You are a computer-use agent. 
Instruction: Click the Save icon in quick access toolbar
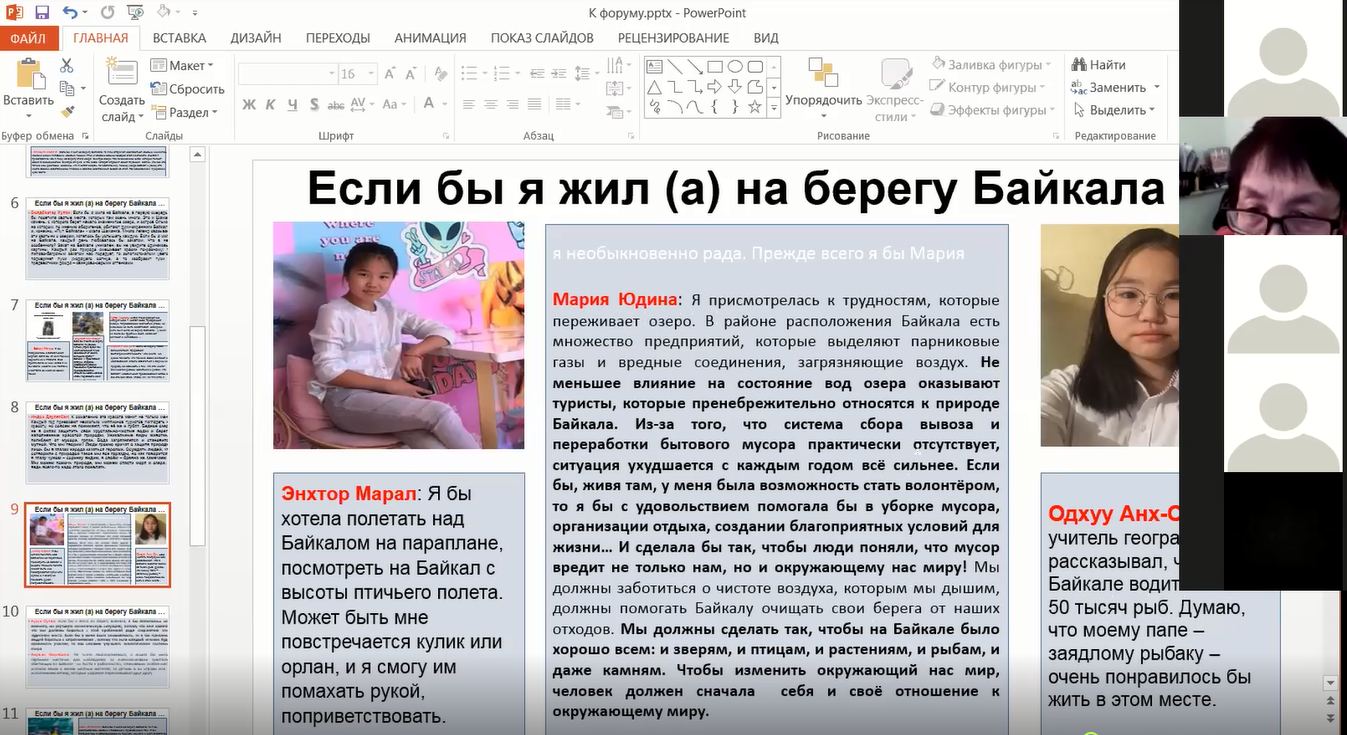tap(42, 13)
